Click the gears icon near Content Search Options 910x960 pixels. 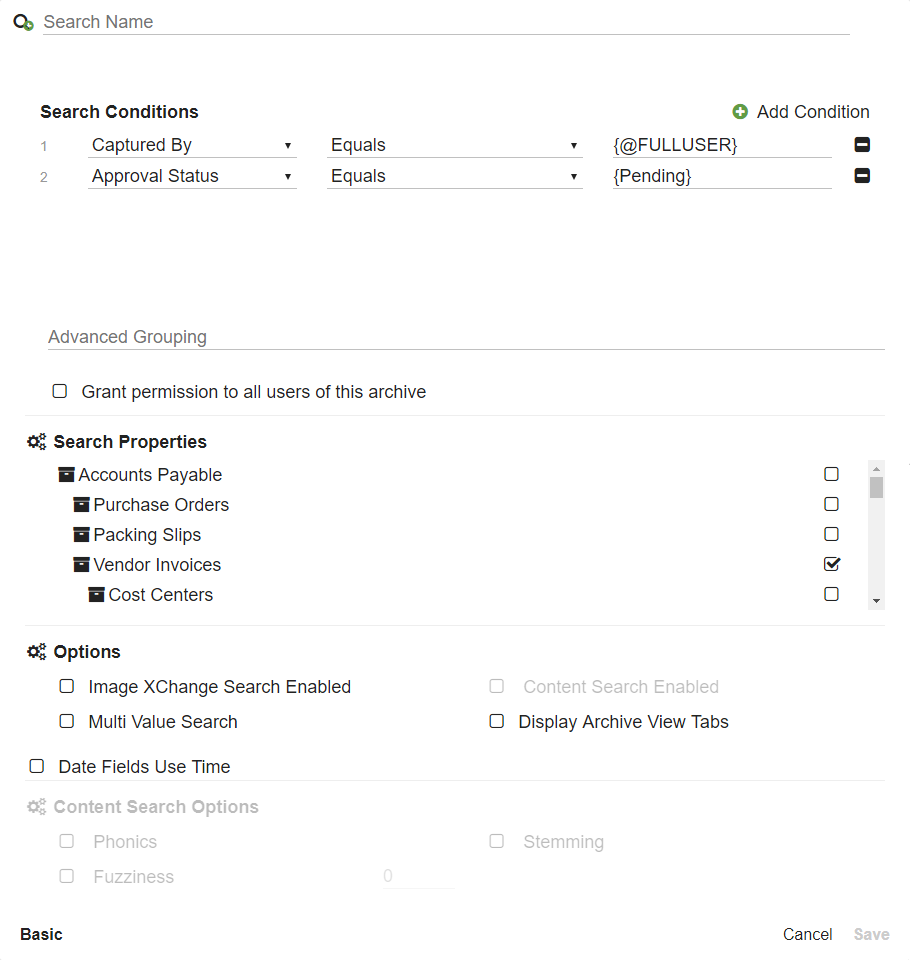point(37,806)
